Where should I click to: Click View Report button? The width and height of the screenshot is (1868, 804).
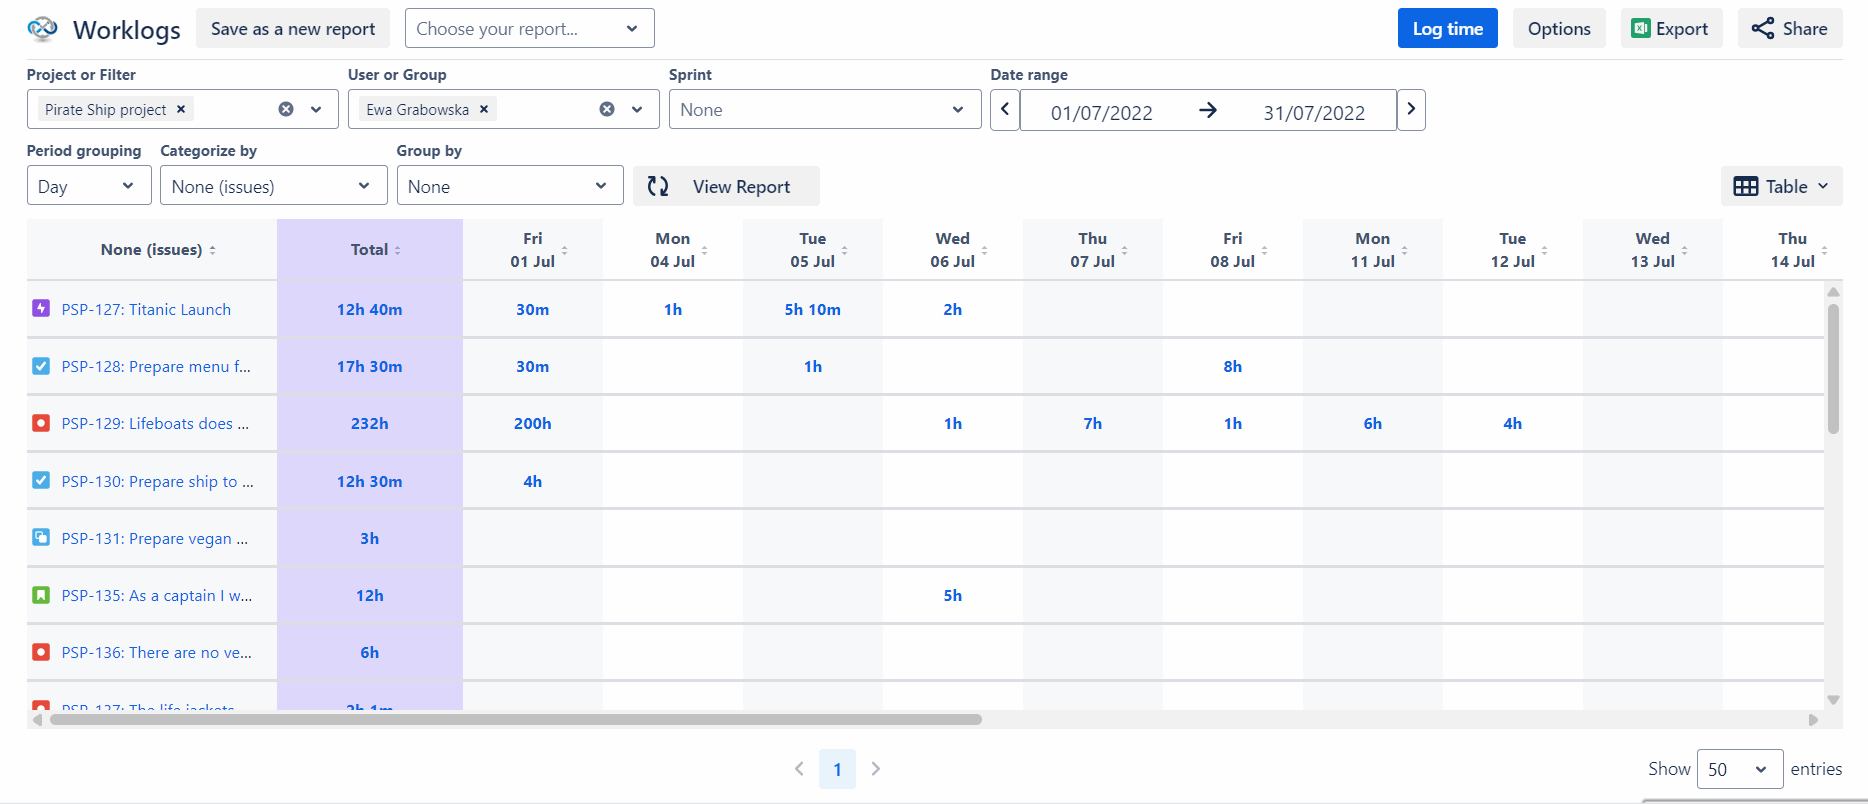point(726,186)
